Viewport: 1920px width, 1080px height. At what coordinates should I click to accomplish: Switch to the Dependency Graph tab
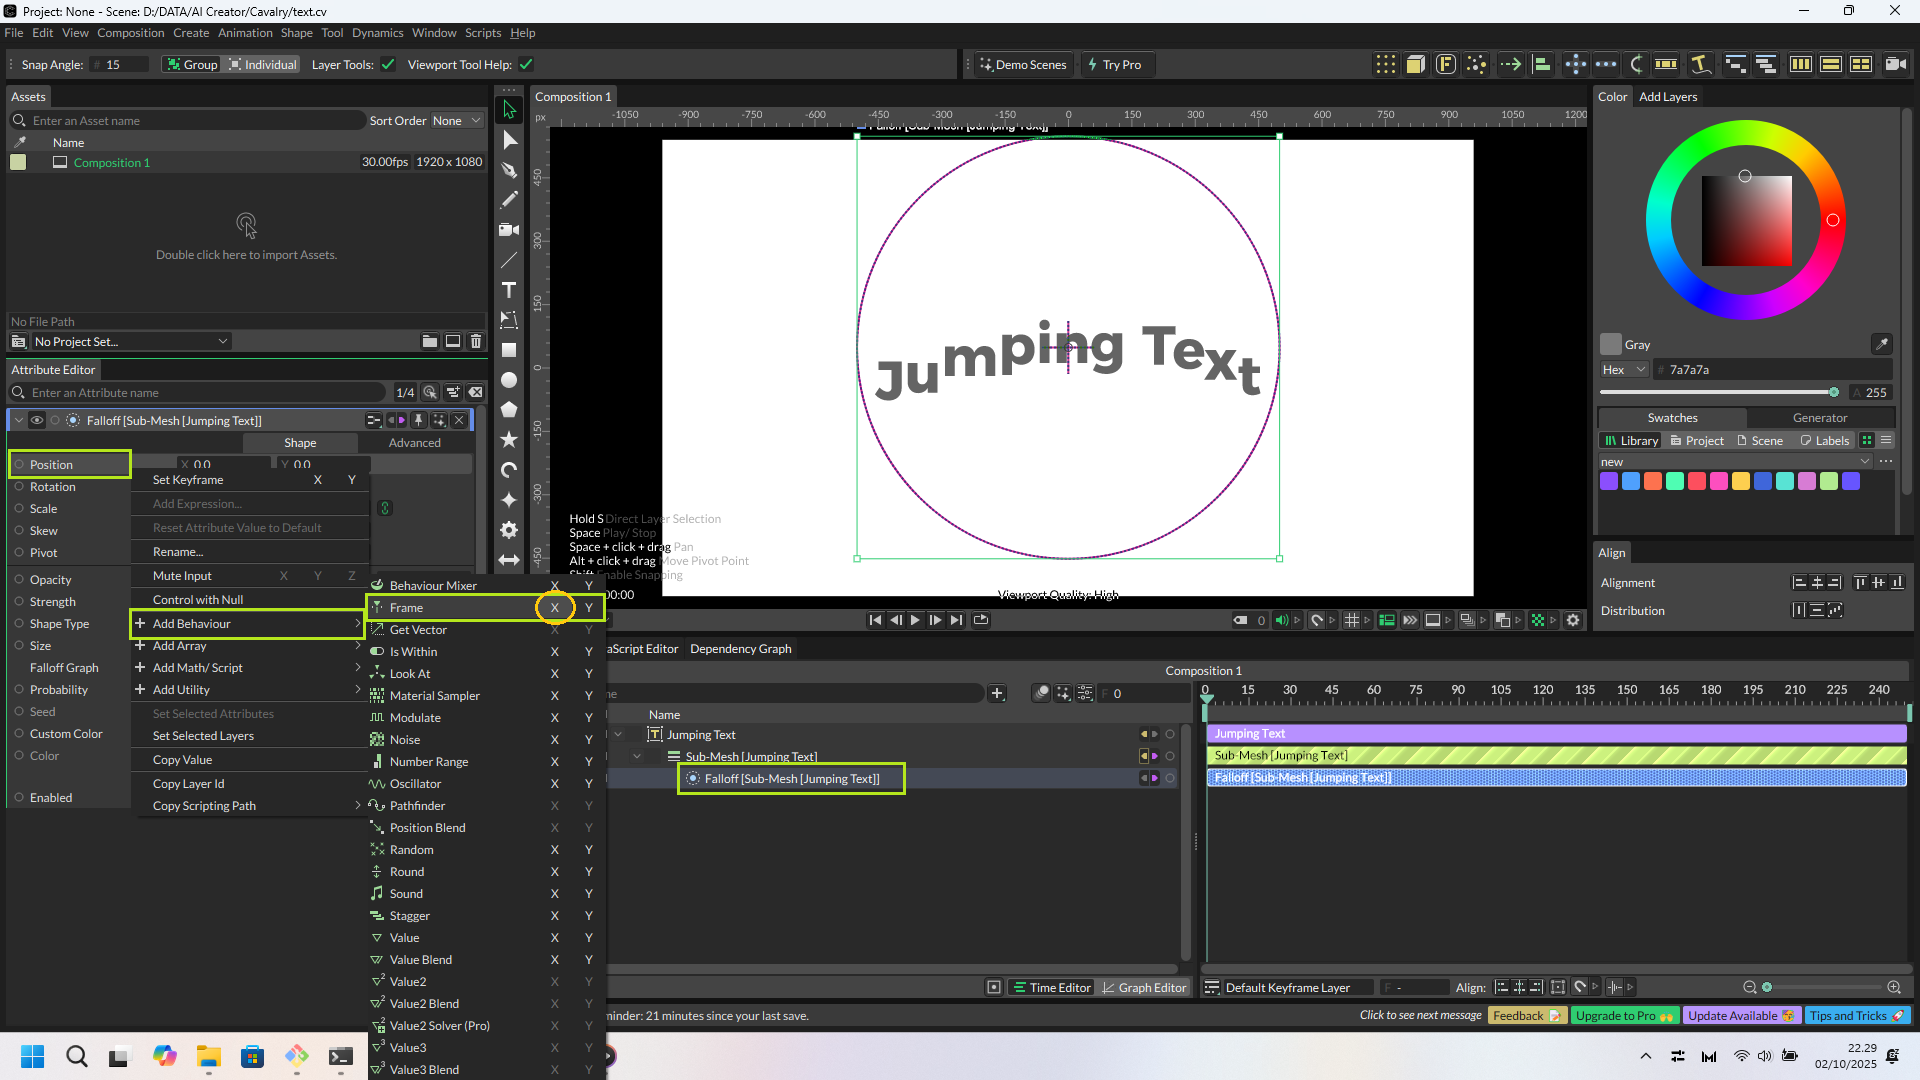coord(740,649)
